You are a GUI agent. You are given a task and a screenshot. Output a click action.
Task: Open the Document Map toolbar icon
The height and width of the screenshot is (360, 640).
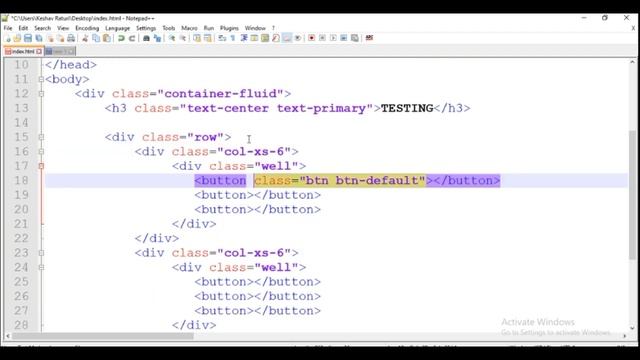[265, 38]
